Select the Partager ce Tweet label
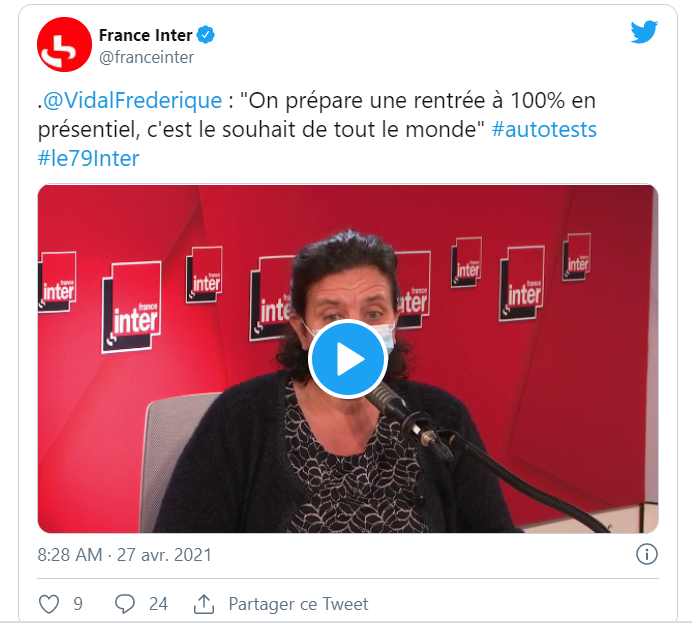Screen dimensions: 692x623 point(298,604)
